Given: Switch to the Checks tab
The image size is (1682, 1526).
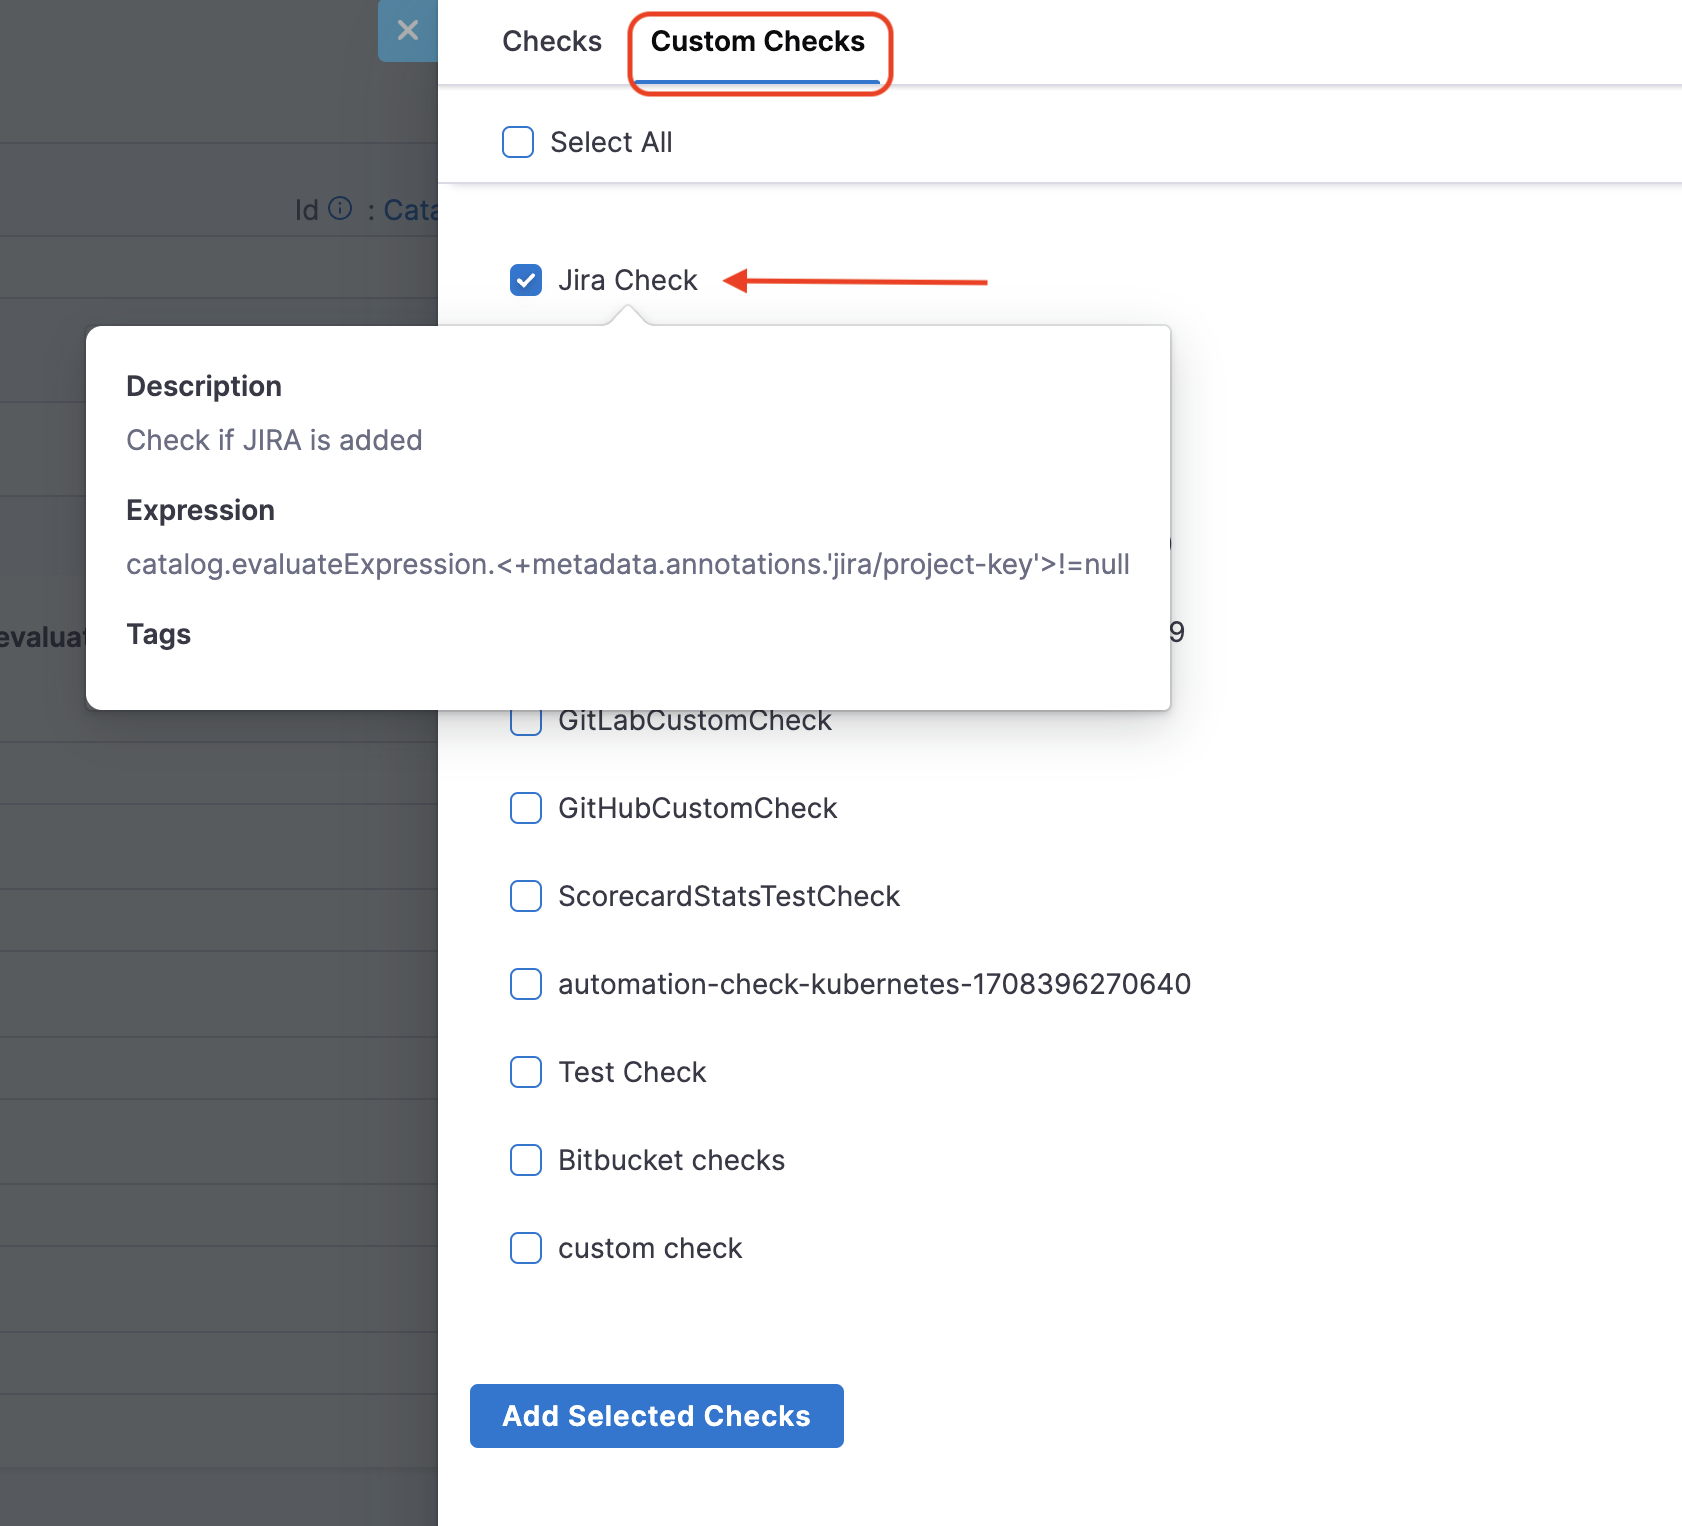Looking at the screenshot, I should click(x=551, y=42).
